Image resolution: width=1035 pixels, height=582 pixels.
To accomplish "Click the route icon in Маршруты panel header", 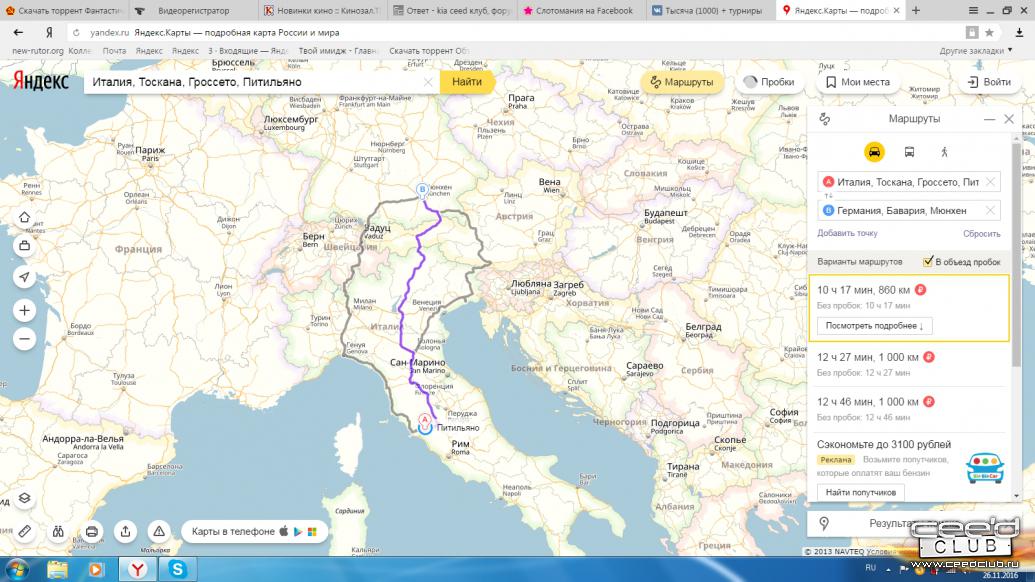I will pyautogui.click(x=824, y=119).
